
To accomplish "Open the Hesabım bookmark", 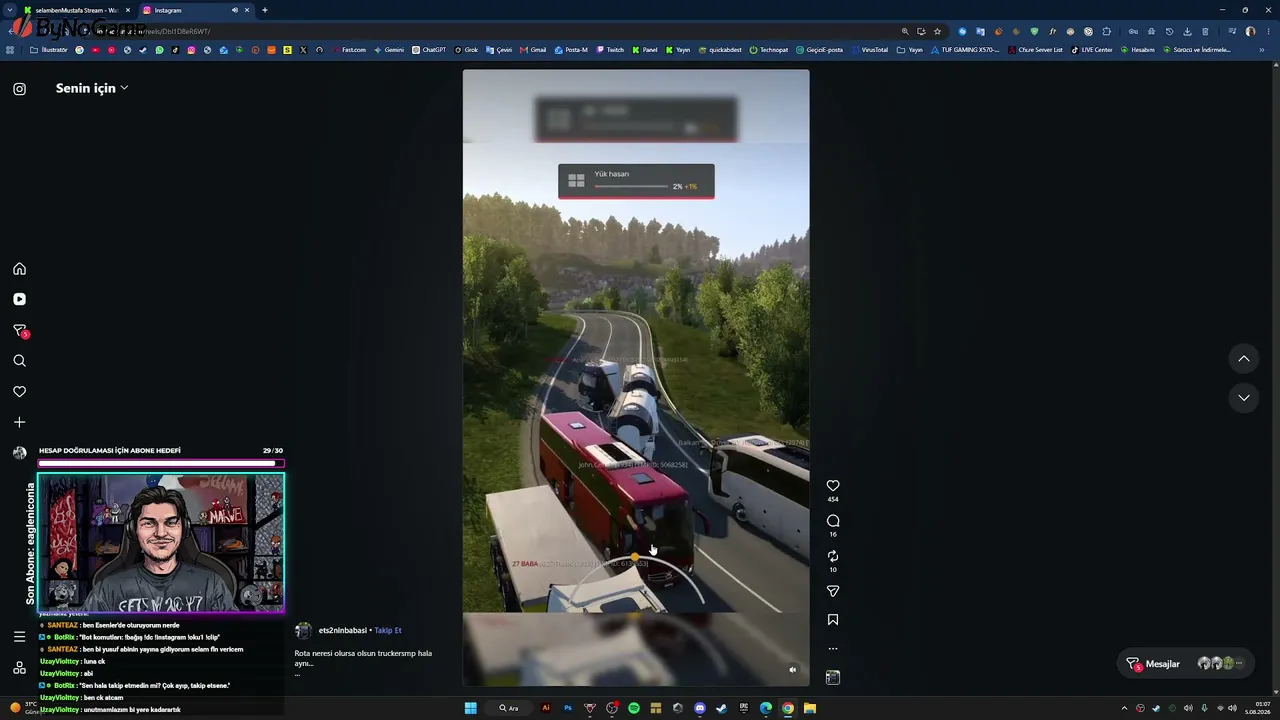I will coord(1138,50).
